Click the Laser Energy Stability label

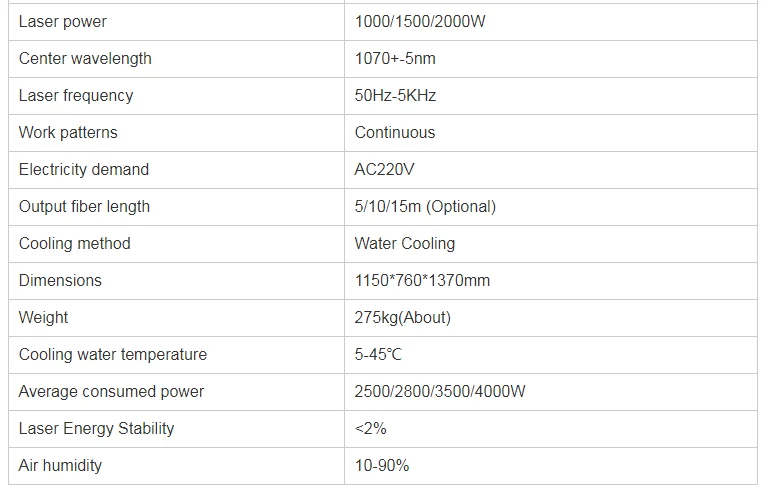96,428
